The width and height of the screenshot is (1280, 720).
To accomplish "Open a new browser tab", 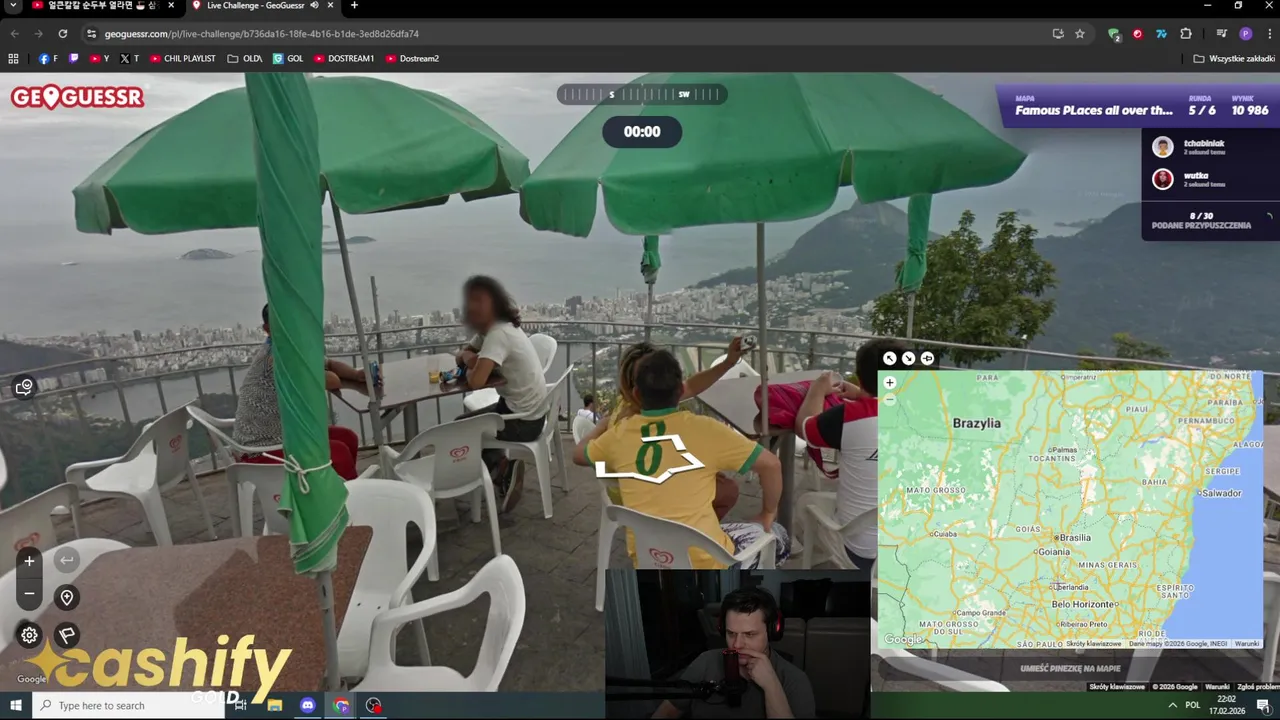I will 354,6.
